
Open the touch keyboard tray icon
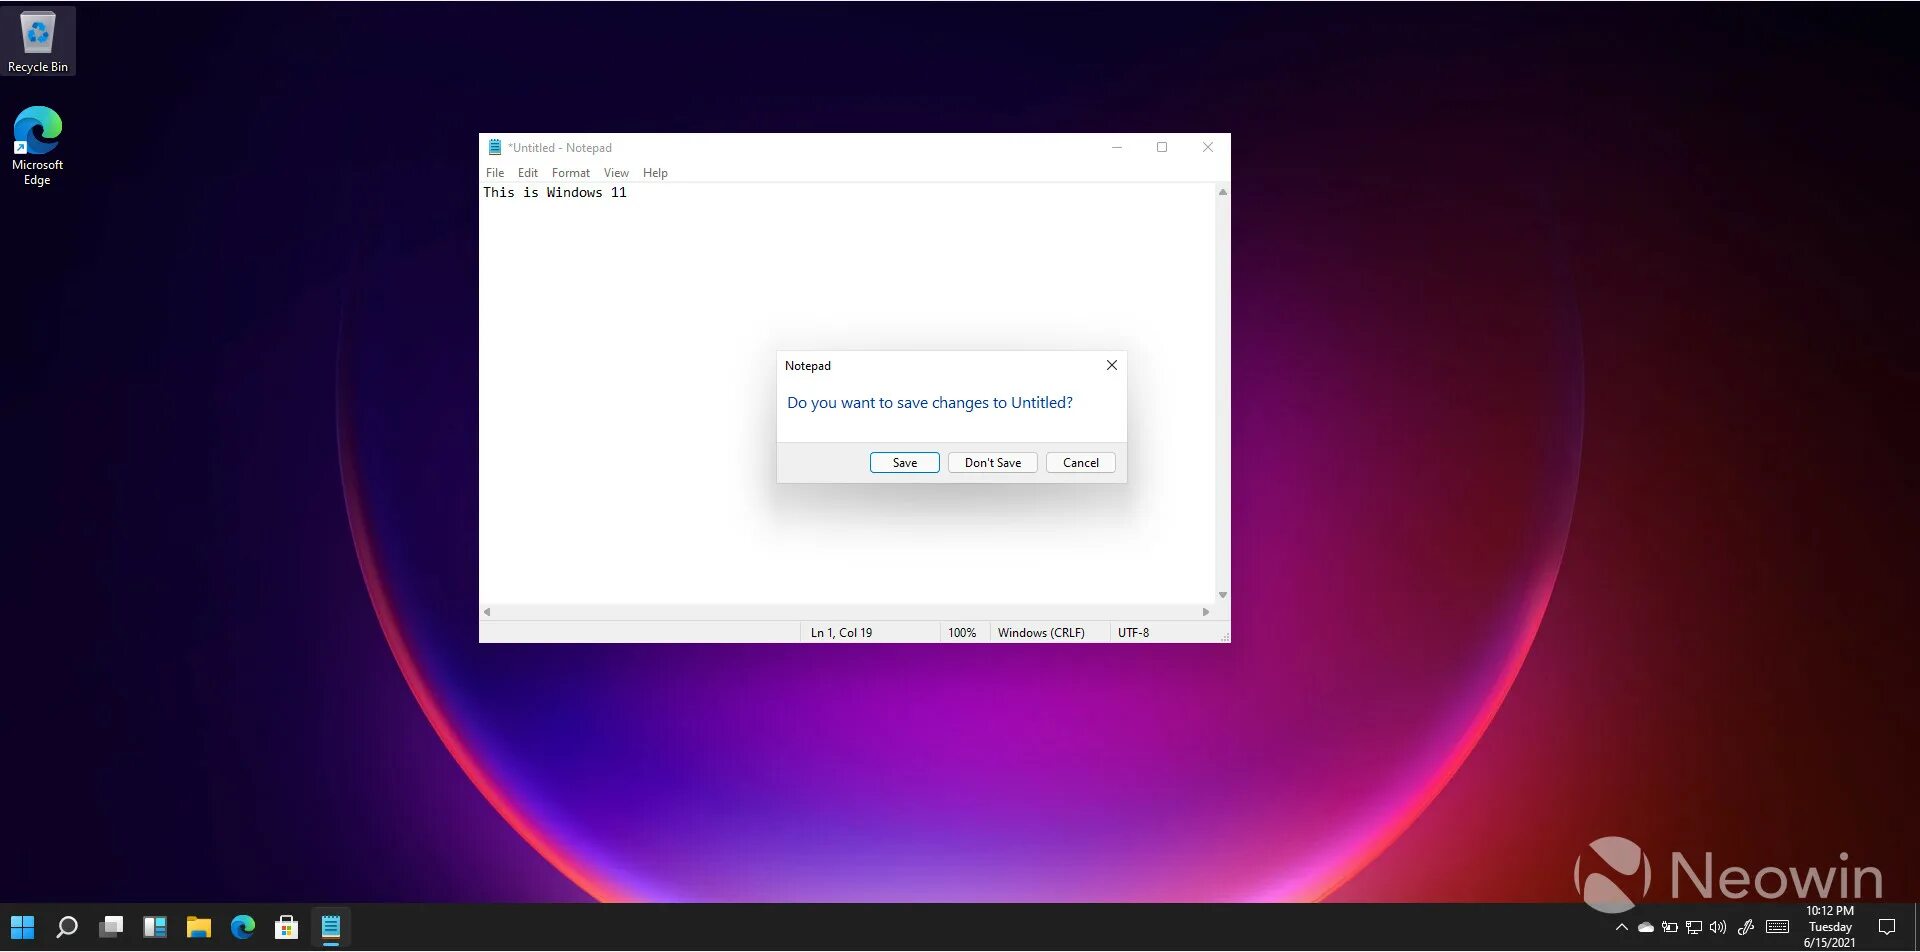(x=1777, y=927)
